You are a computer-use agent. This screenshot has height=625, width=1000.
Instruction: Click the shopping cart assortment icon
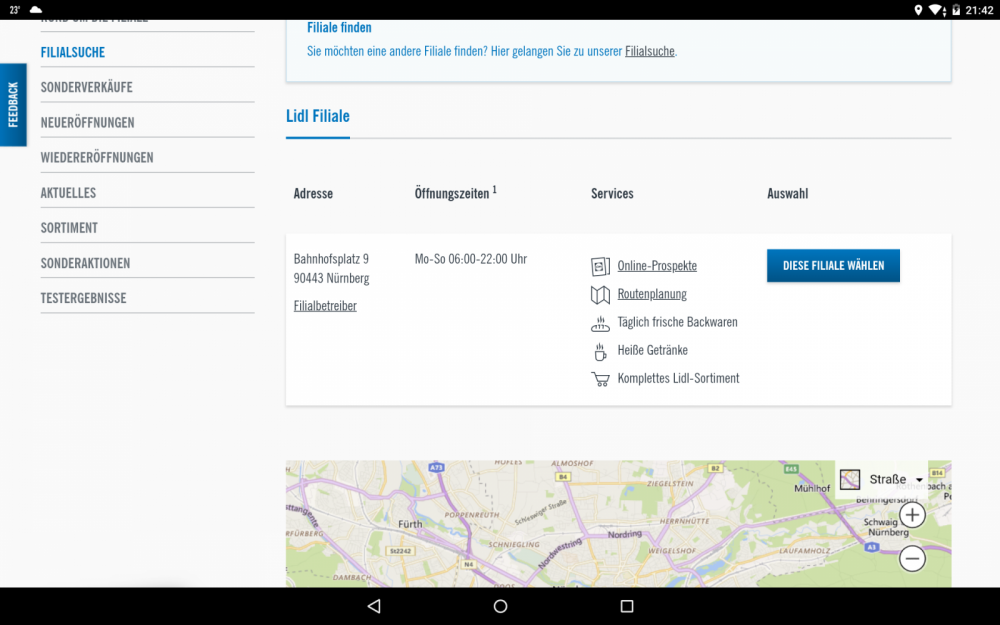[600, 379]
